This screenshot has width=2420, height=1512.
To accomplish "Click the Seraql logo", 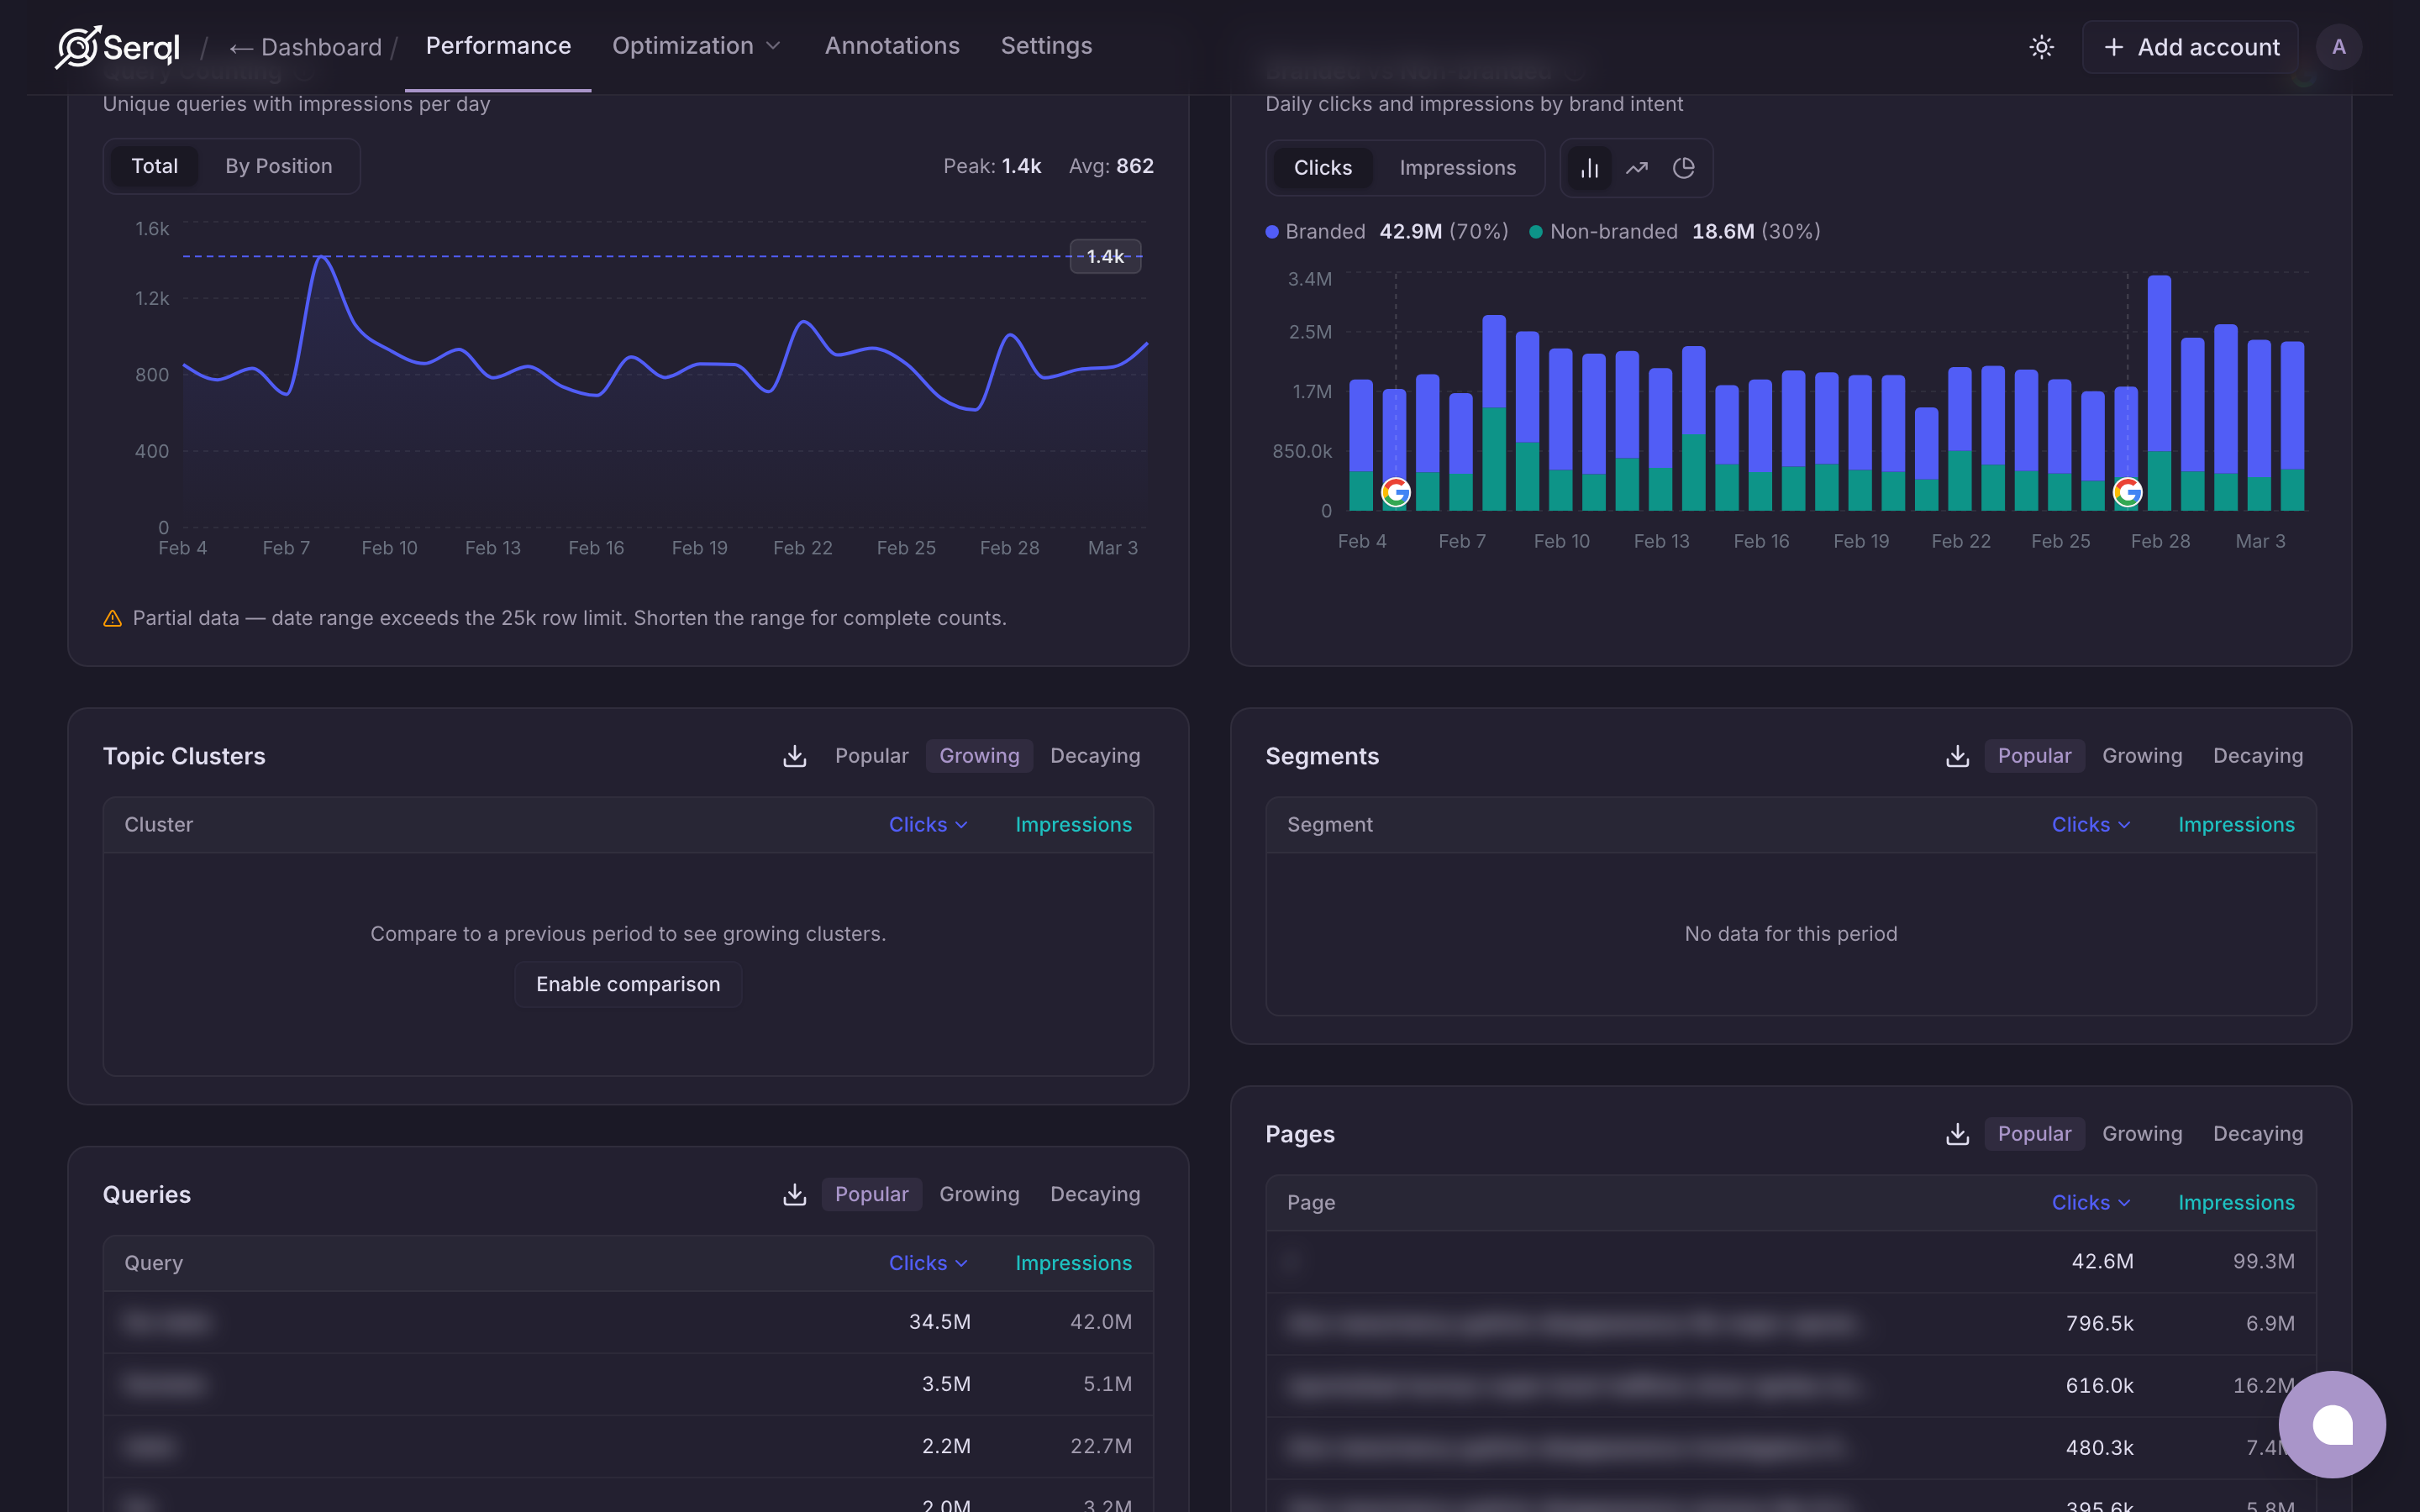I will pyautogui.click(x=118, y=47).
